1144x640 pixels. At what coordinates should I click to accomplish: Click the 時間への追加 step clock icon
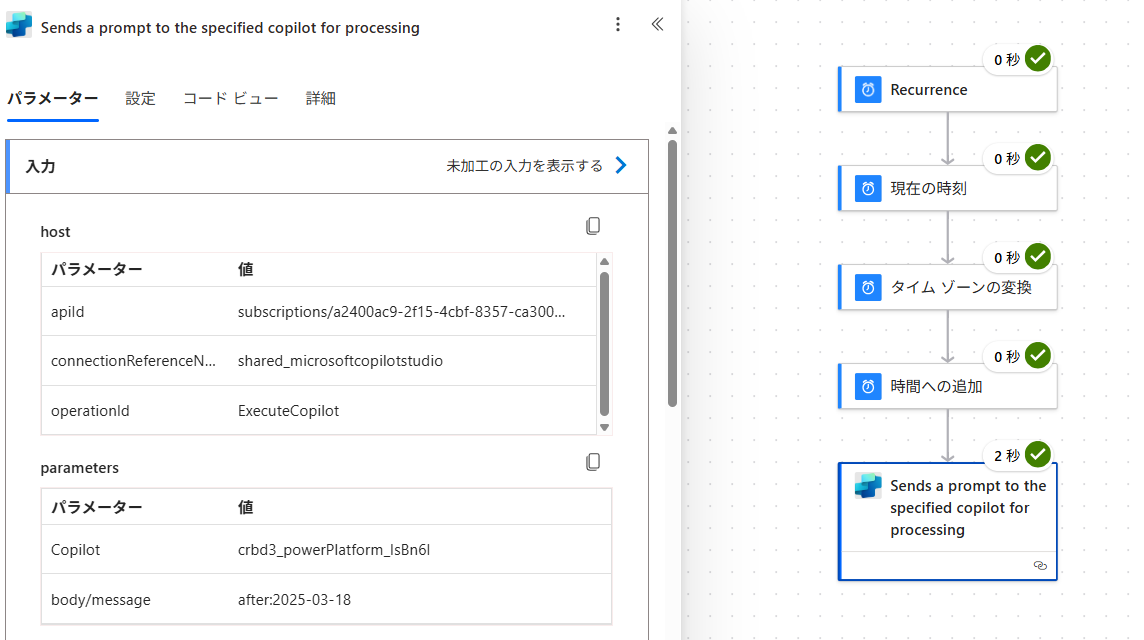tap(867, 387)
